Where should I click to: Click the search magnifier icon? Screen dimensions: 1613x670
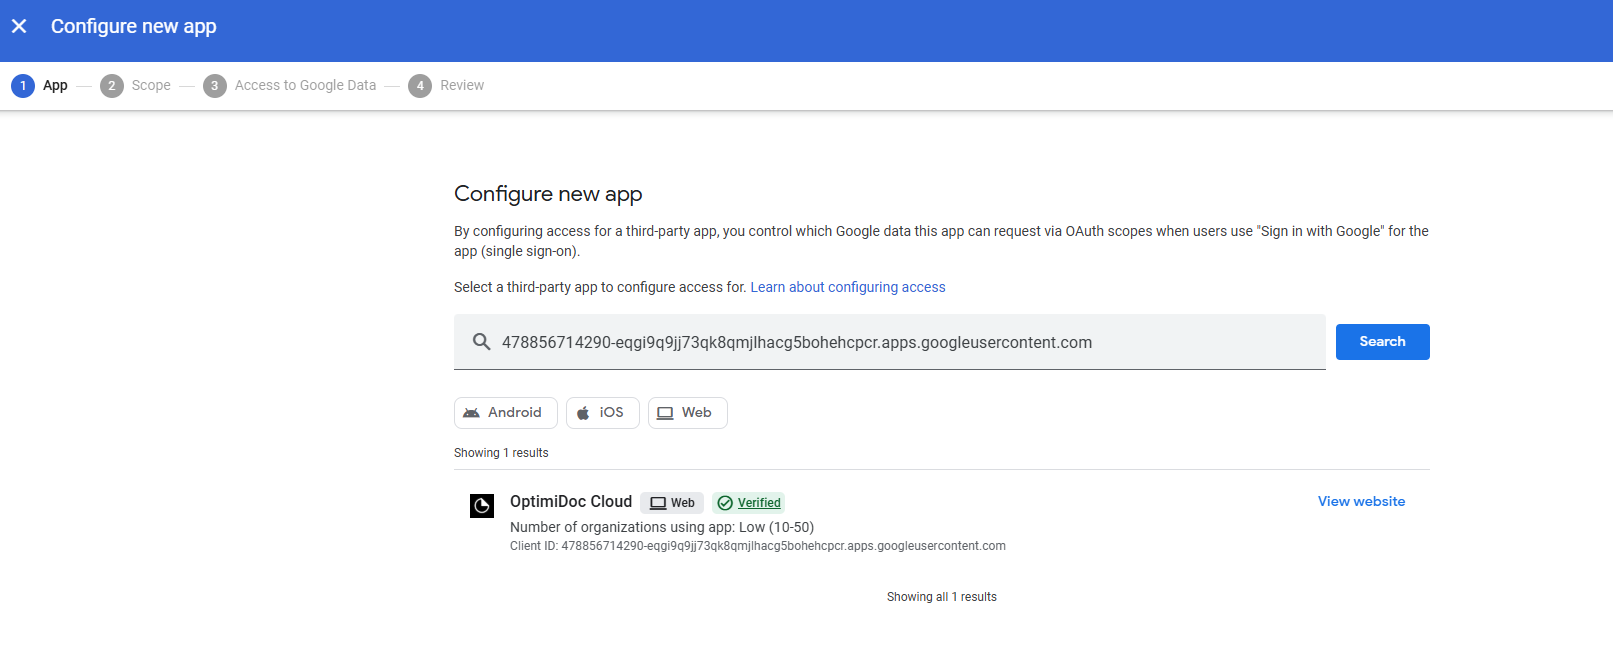click(481, 342)
